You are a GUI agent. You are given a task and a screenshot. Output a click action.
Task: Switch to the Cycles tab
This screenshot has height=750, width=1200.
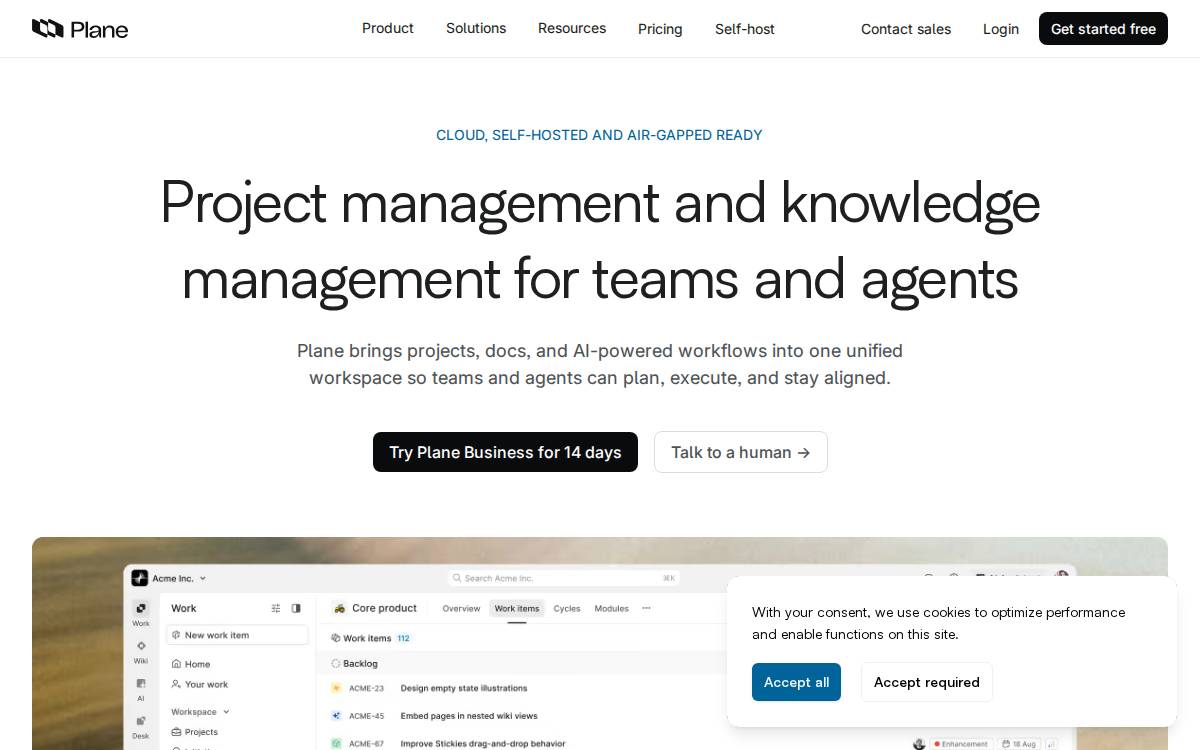[567, 608]
